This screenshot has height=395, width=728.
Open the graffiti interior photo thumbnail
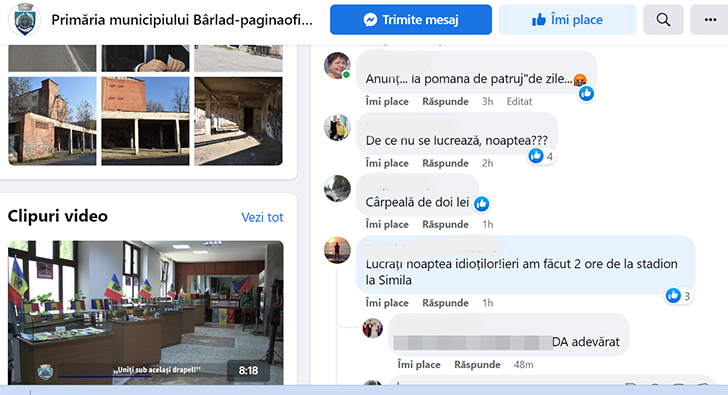click(238, 121)
